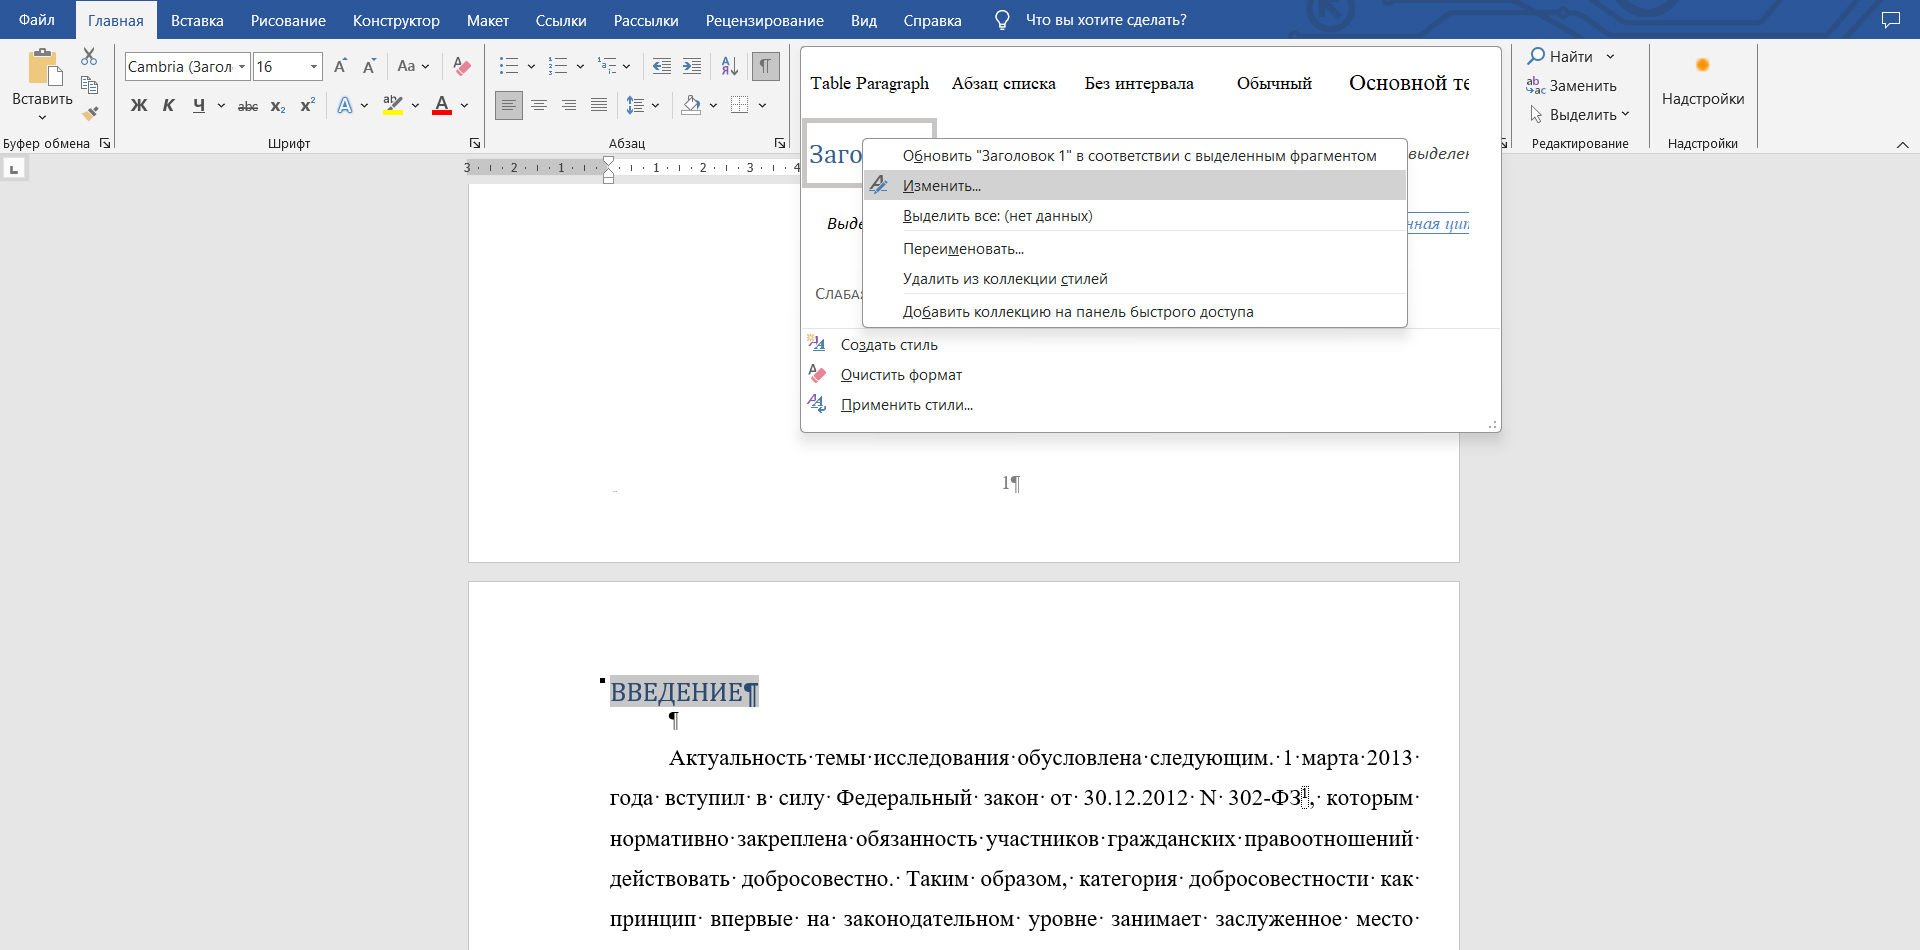Open the File tab
This screenshot has width=1920, height=950.
point(37,20)
